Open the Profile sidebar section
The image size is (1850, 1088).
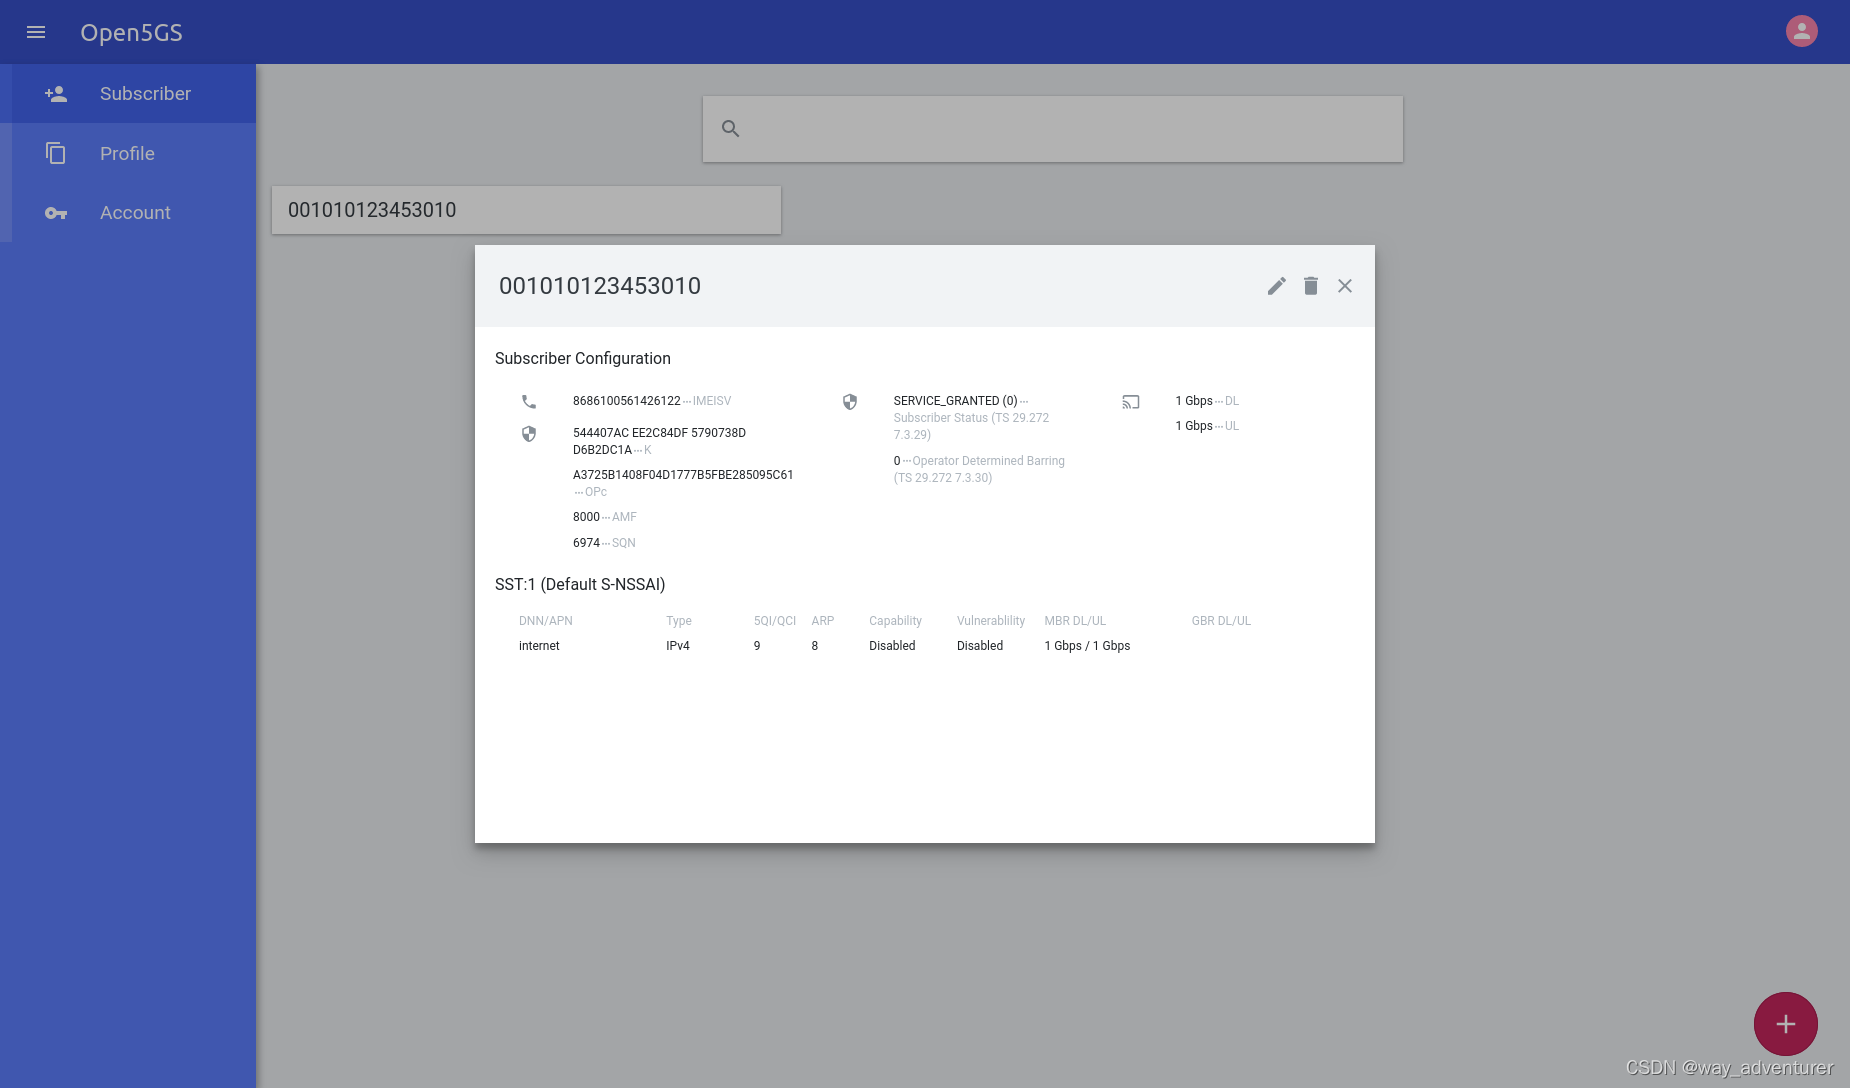pos(128,153)
